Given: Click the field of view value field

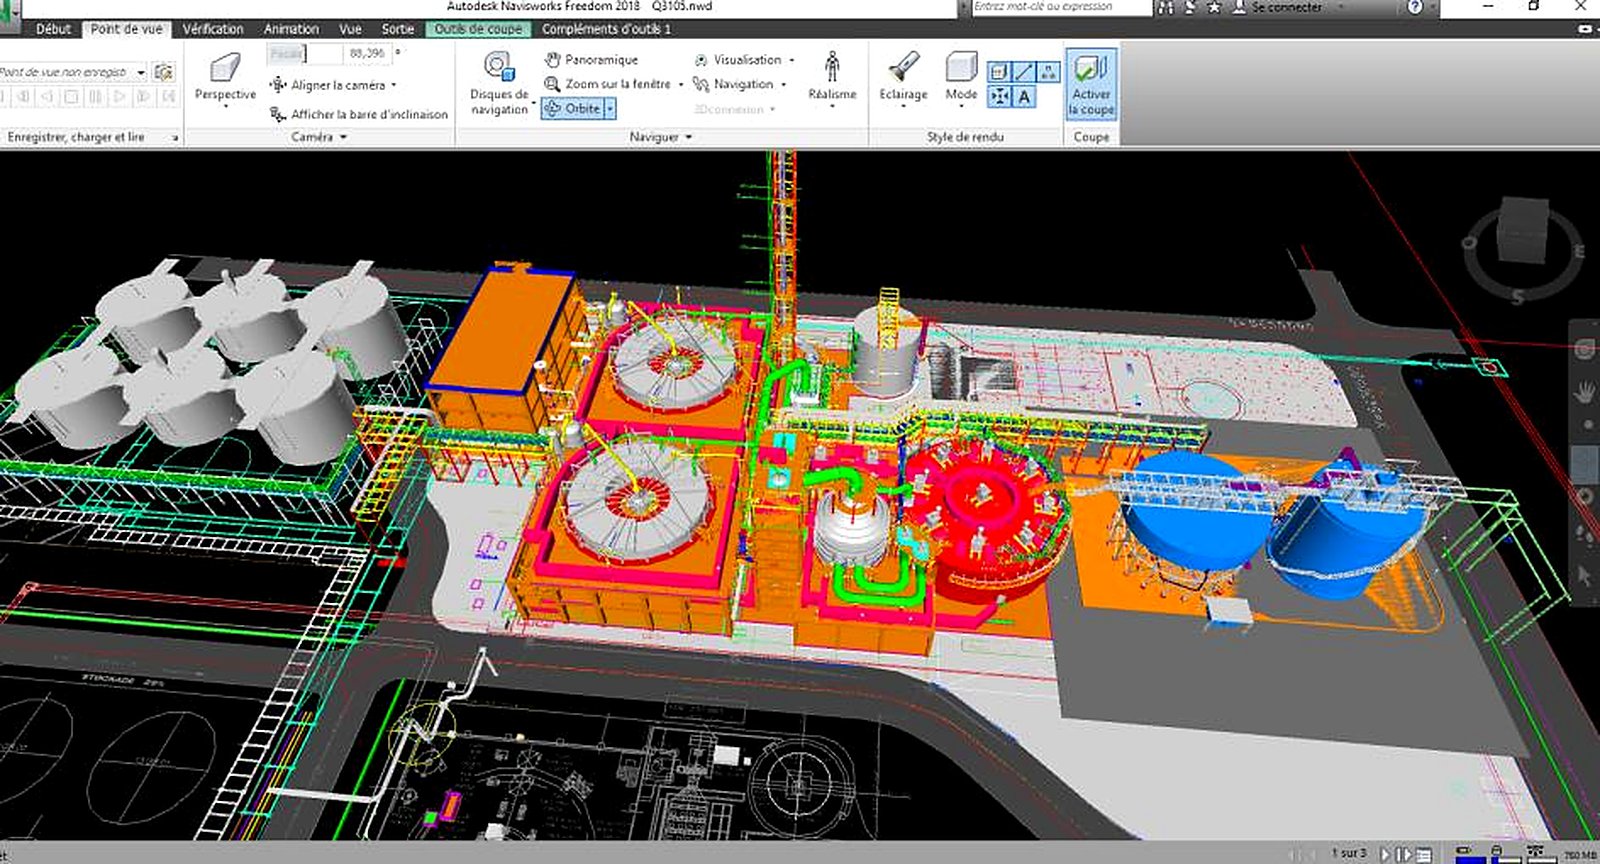Looking at the screenshot, I should (368, 53).
